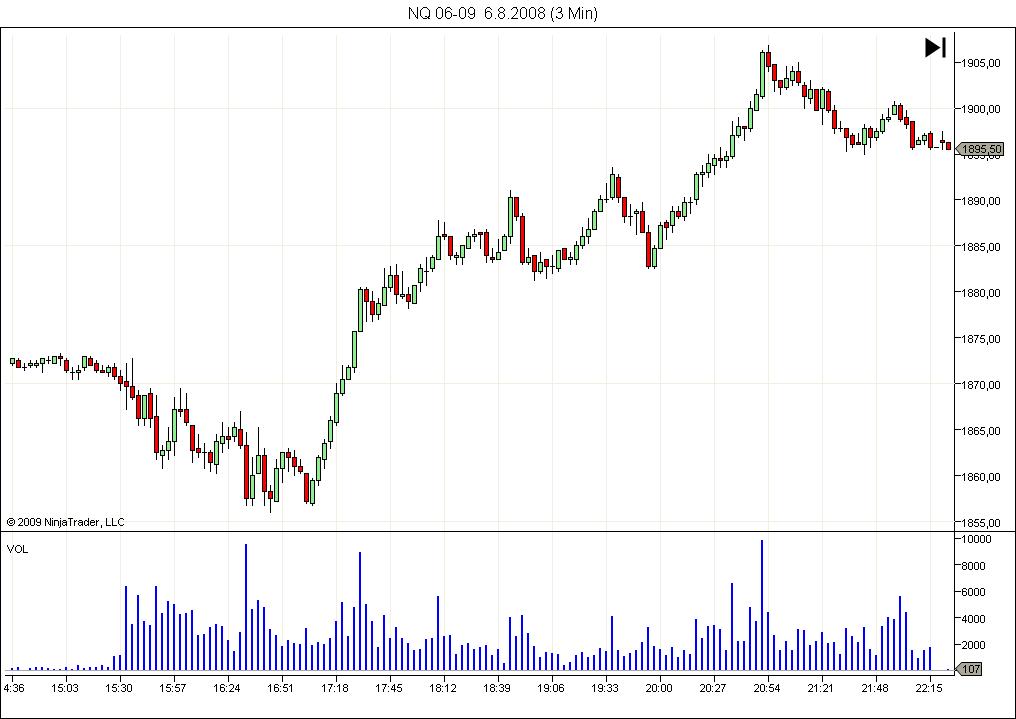
Task: Click the 1880,00 price axis label
Action: [981, 293]
